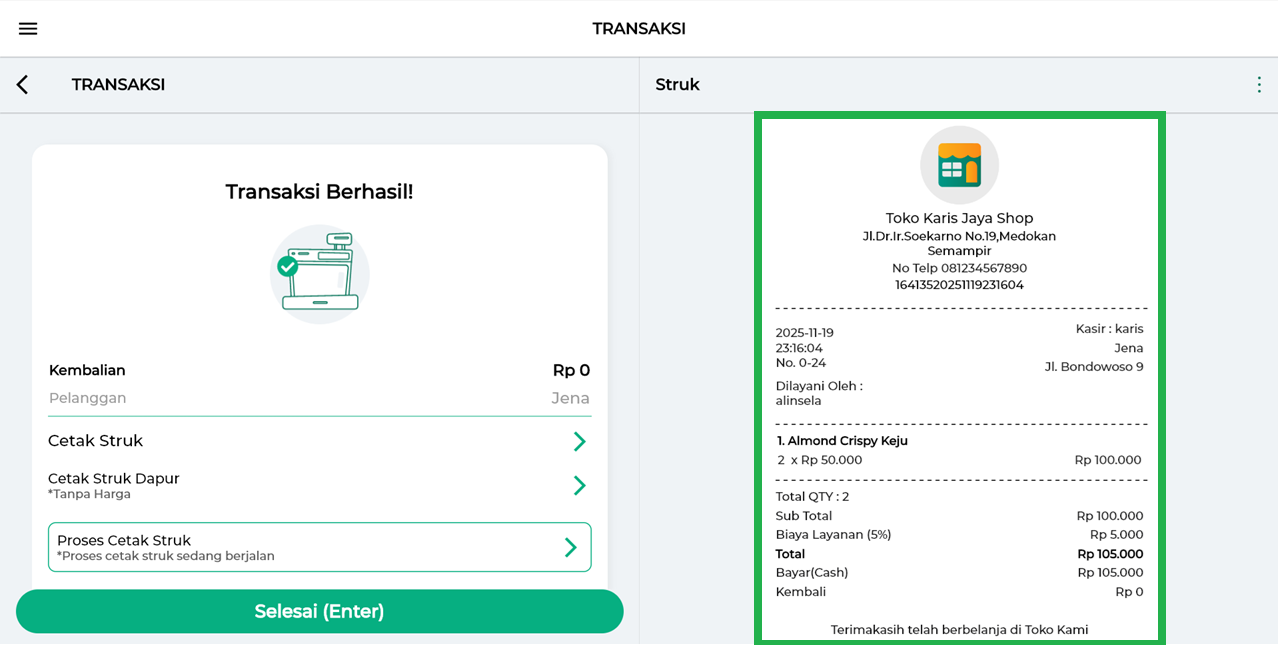The image size is (1278, 645).
Task: Click the green checkmark badge on register
Action: click(x=288, y=266)
